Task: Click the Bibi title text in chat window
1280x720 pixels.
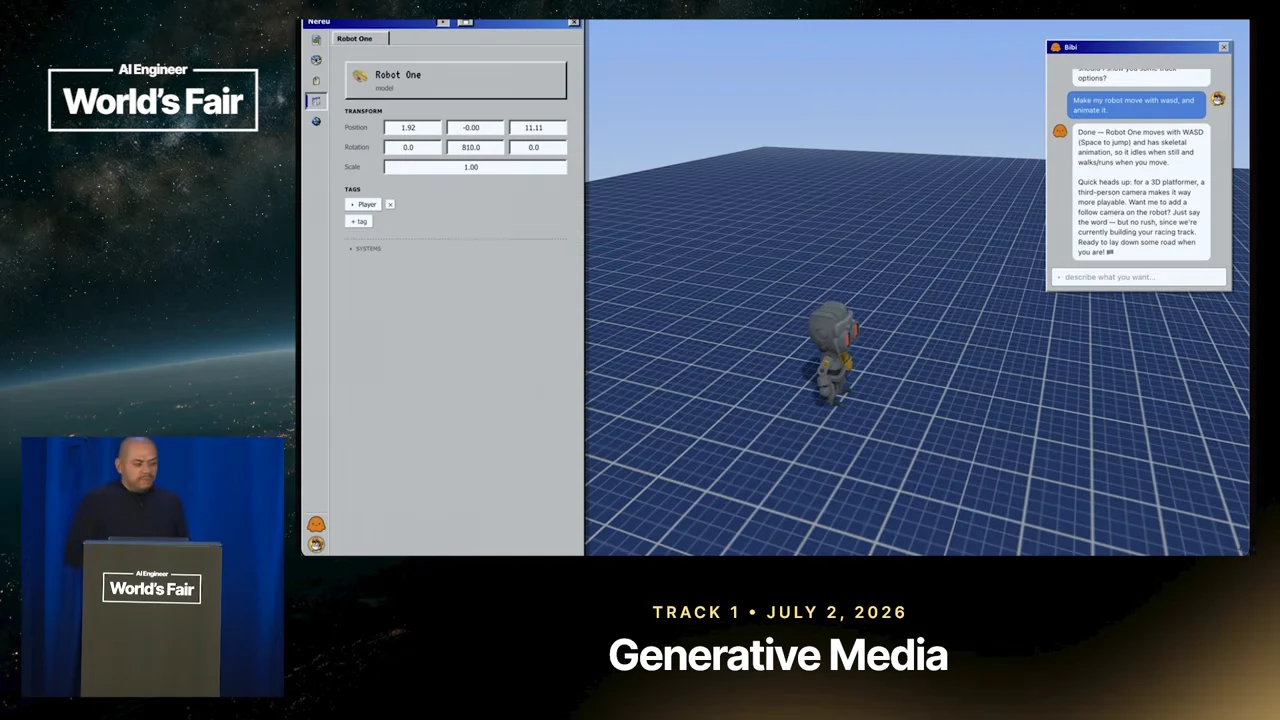Action: pos(1071,47)
